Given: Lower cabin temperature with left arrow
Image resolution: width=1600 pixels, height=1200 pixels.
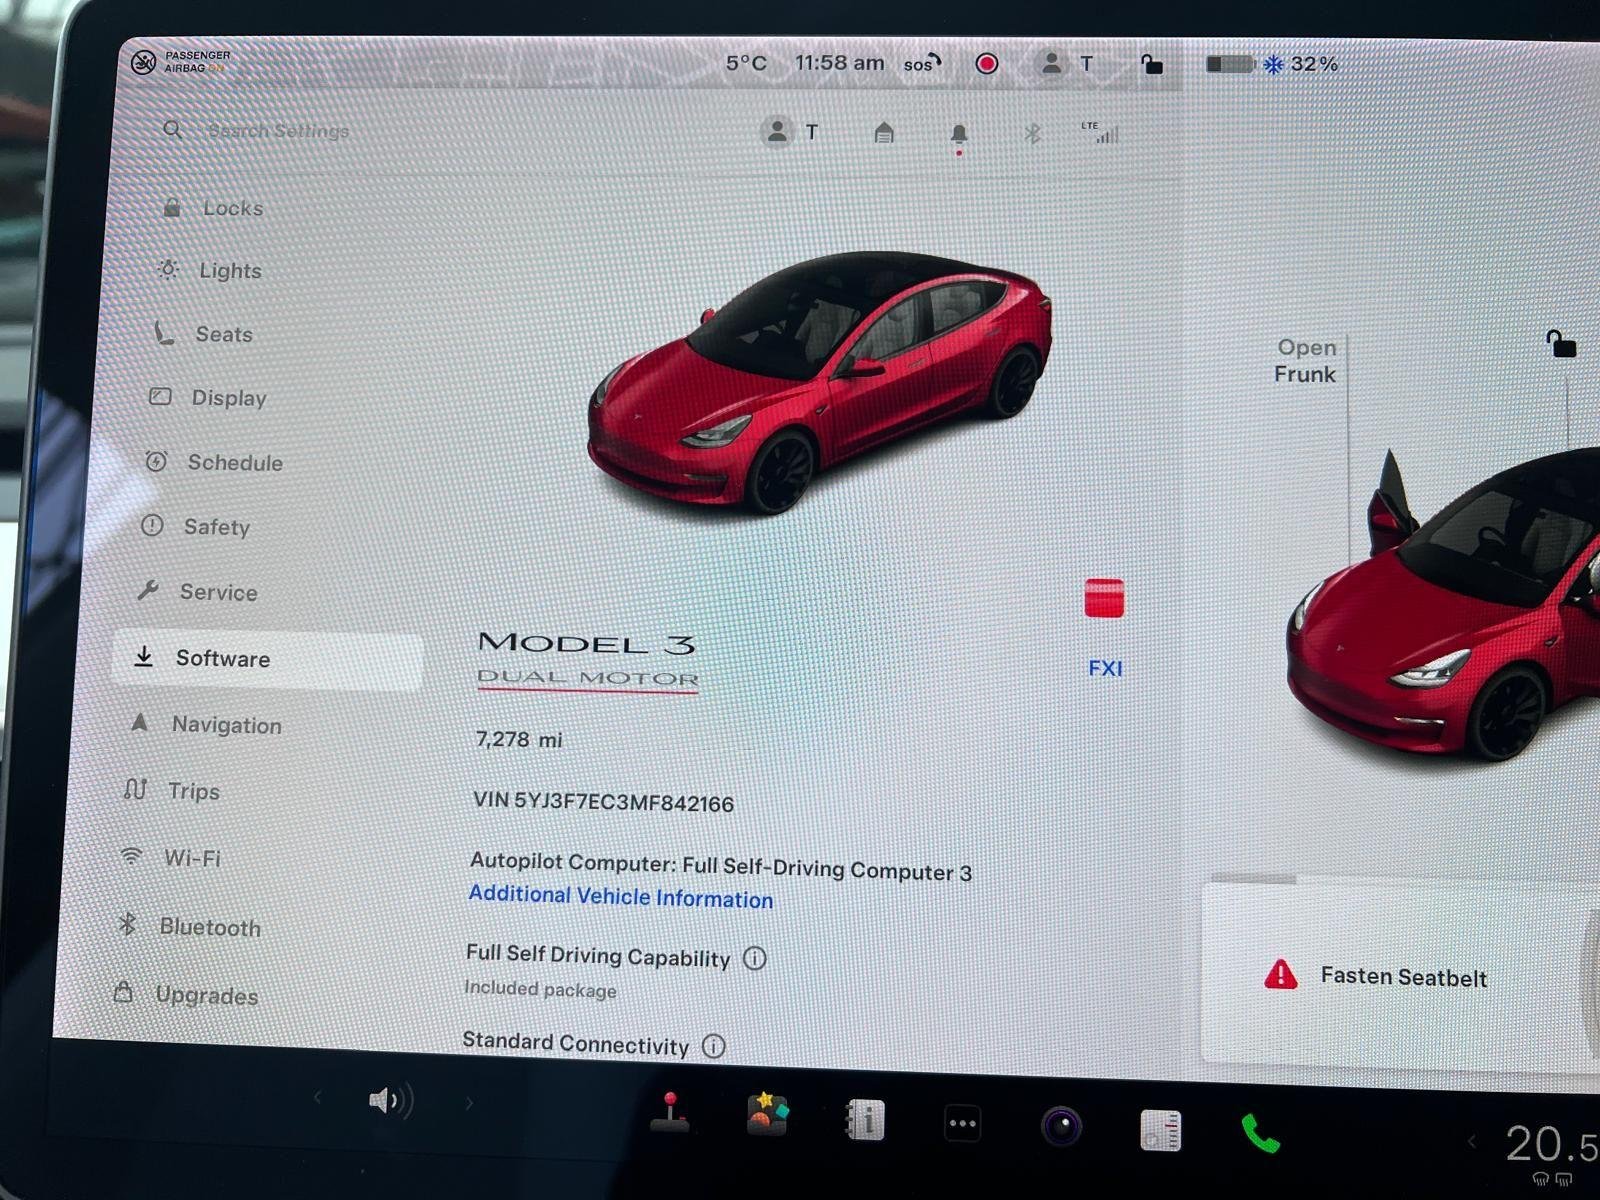Looking at the screenshot, I should click(1471, 1141).
